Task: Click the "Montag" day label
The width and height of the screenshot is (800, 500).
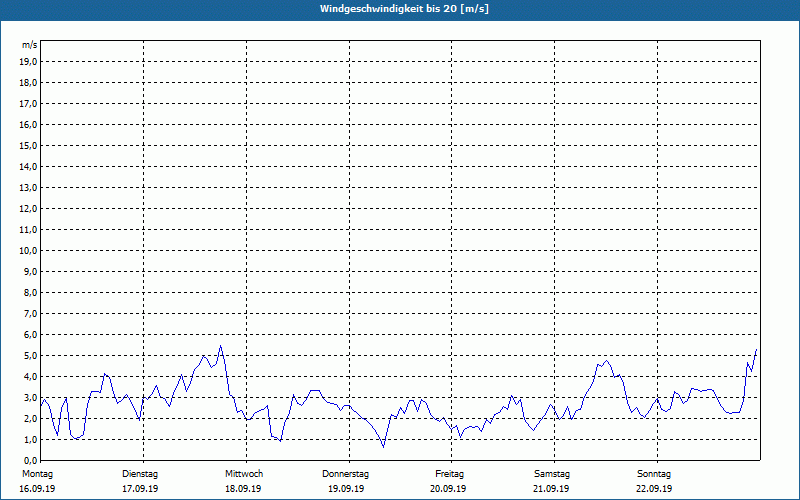Action: click(x=37, y=474)
